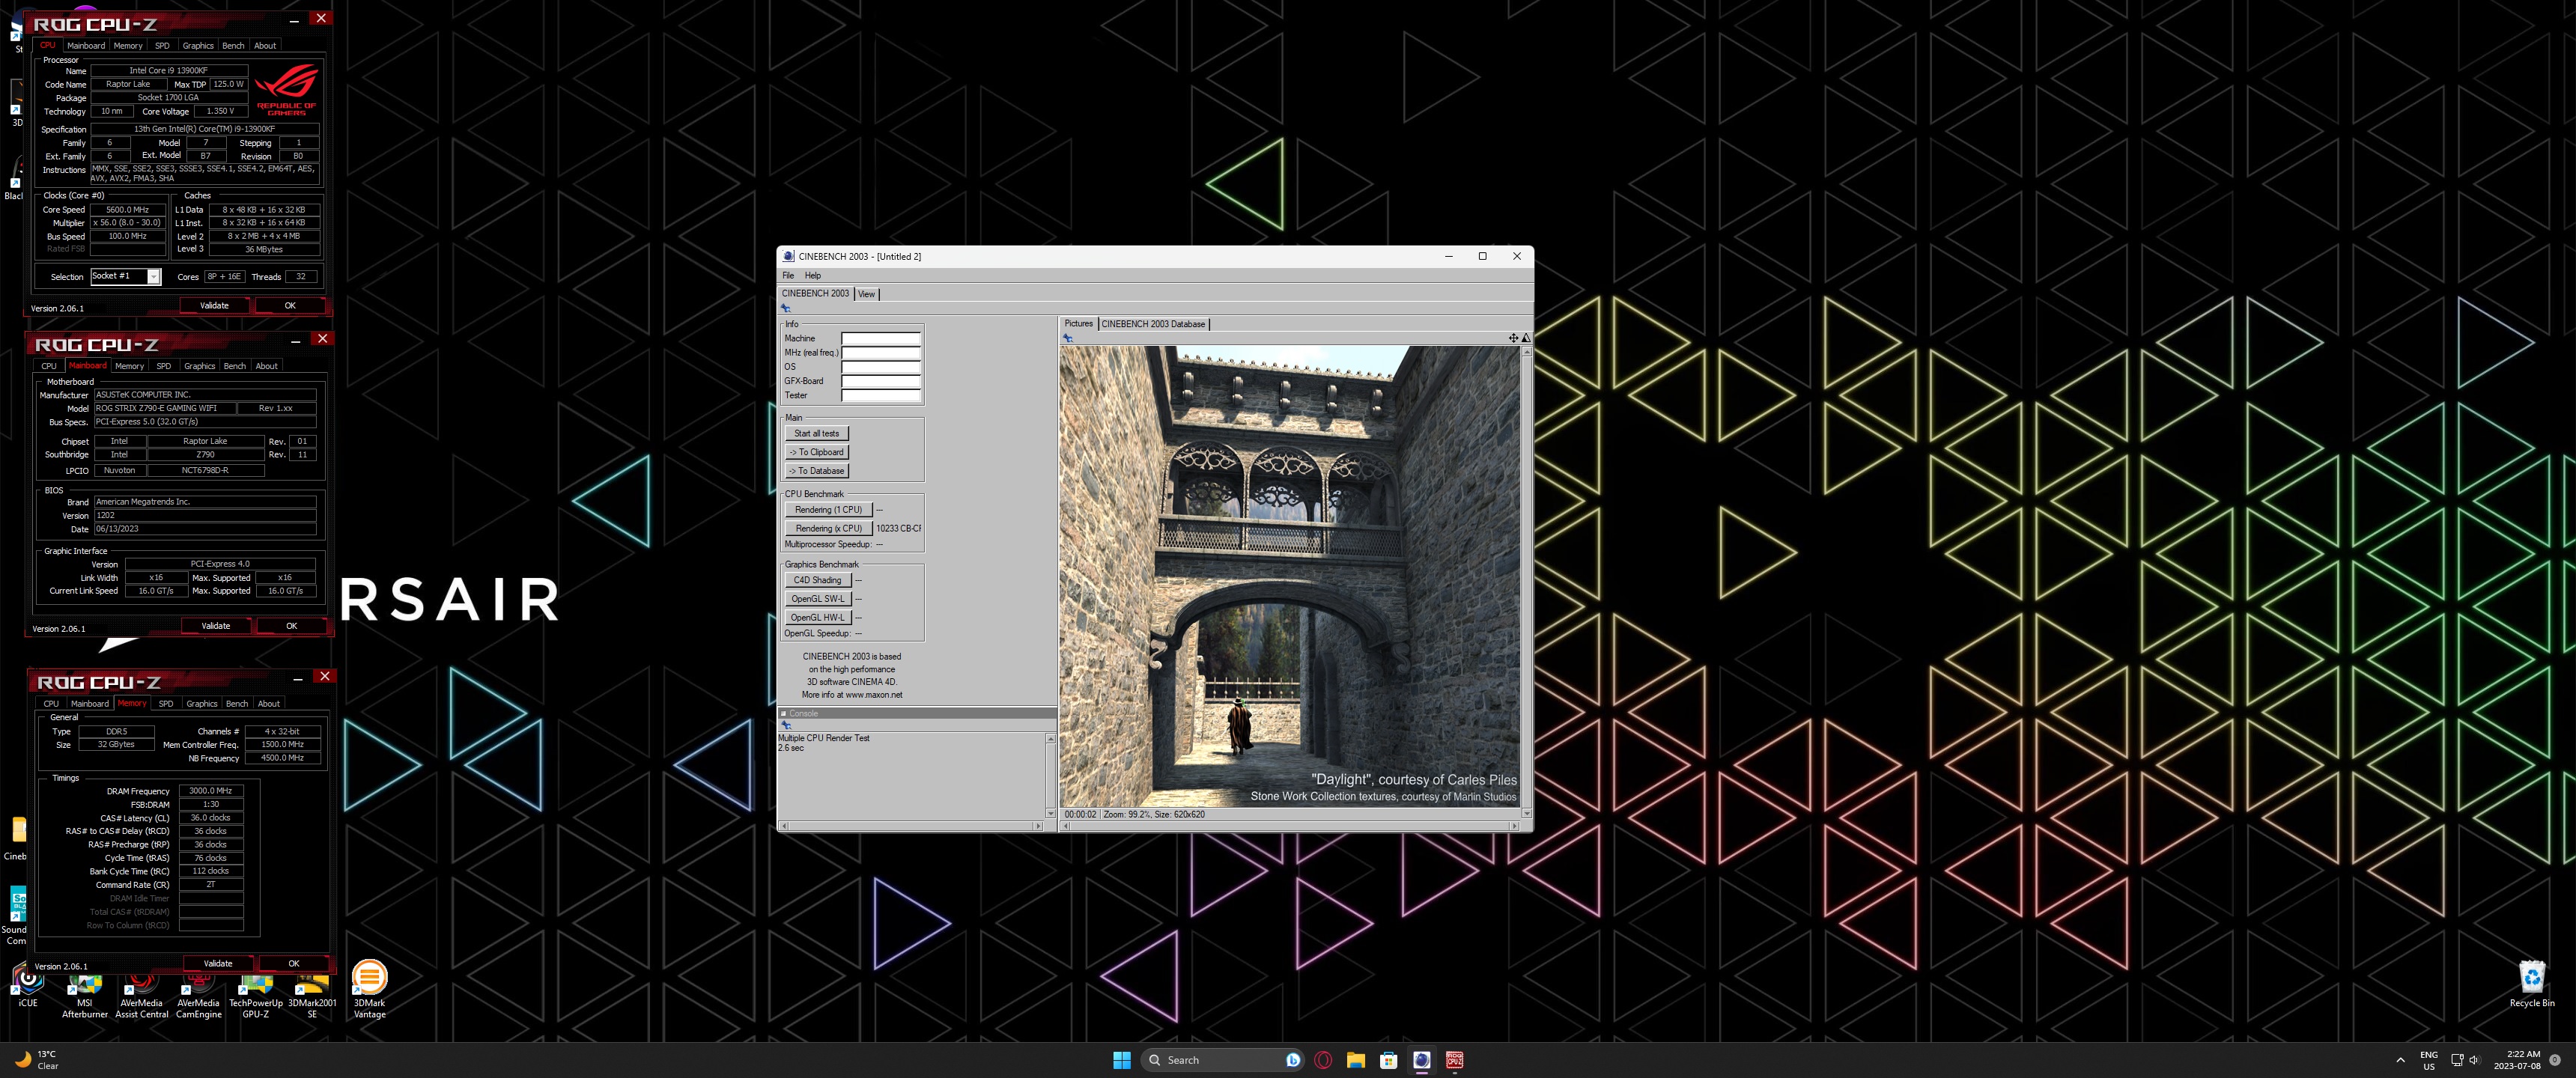Click the Cinebench title bar app icon
Viewport: 2576px width, 1078px height.
click(x=788, y=256)
